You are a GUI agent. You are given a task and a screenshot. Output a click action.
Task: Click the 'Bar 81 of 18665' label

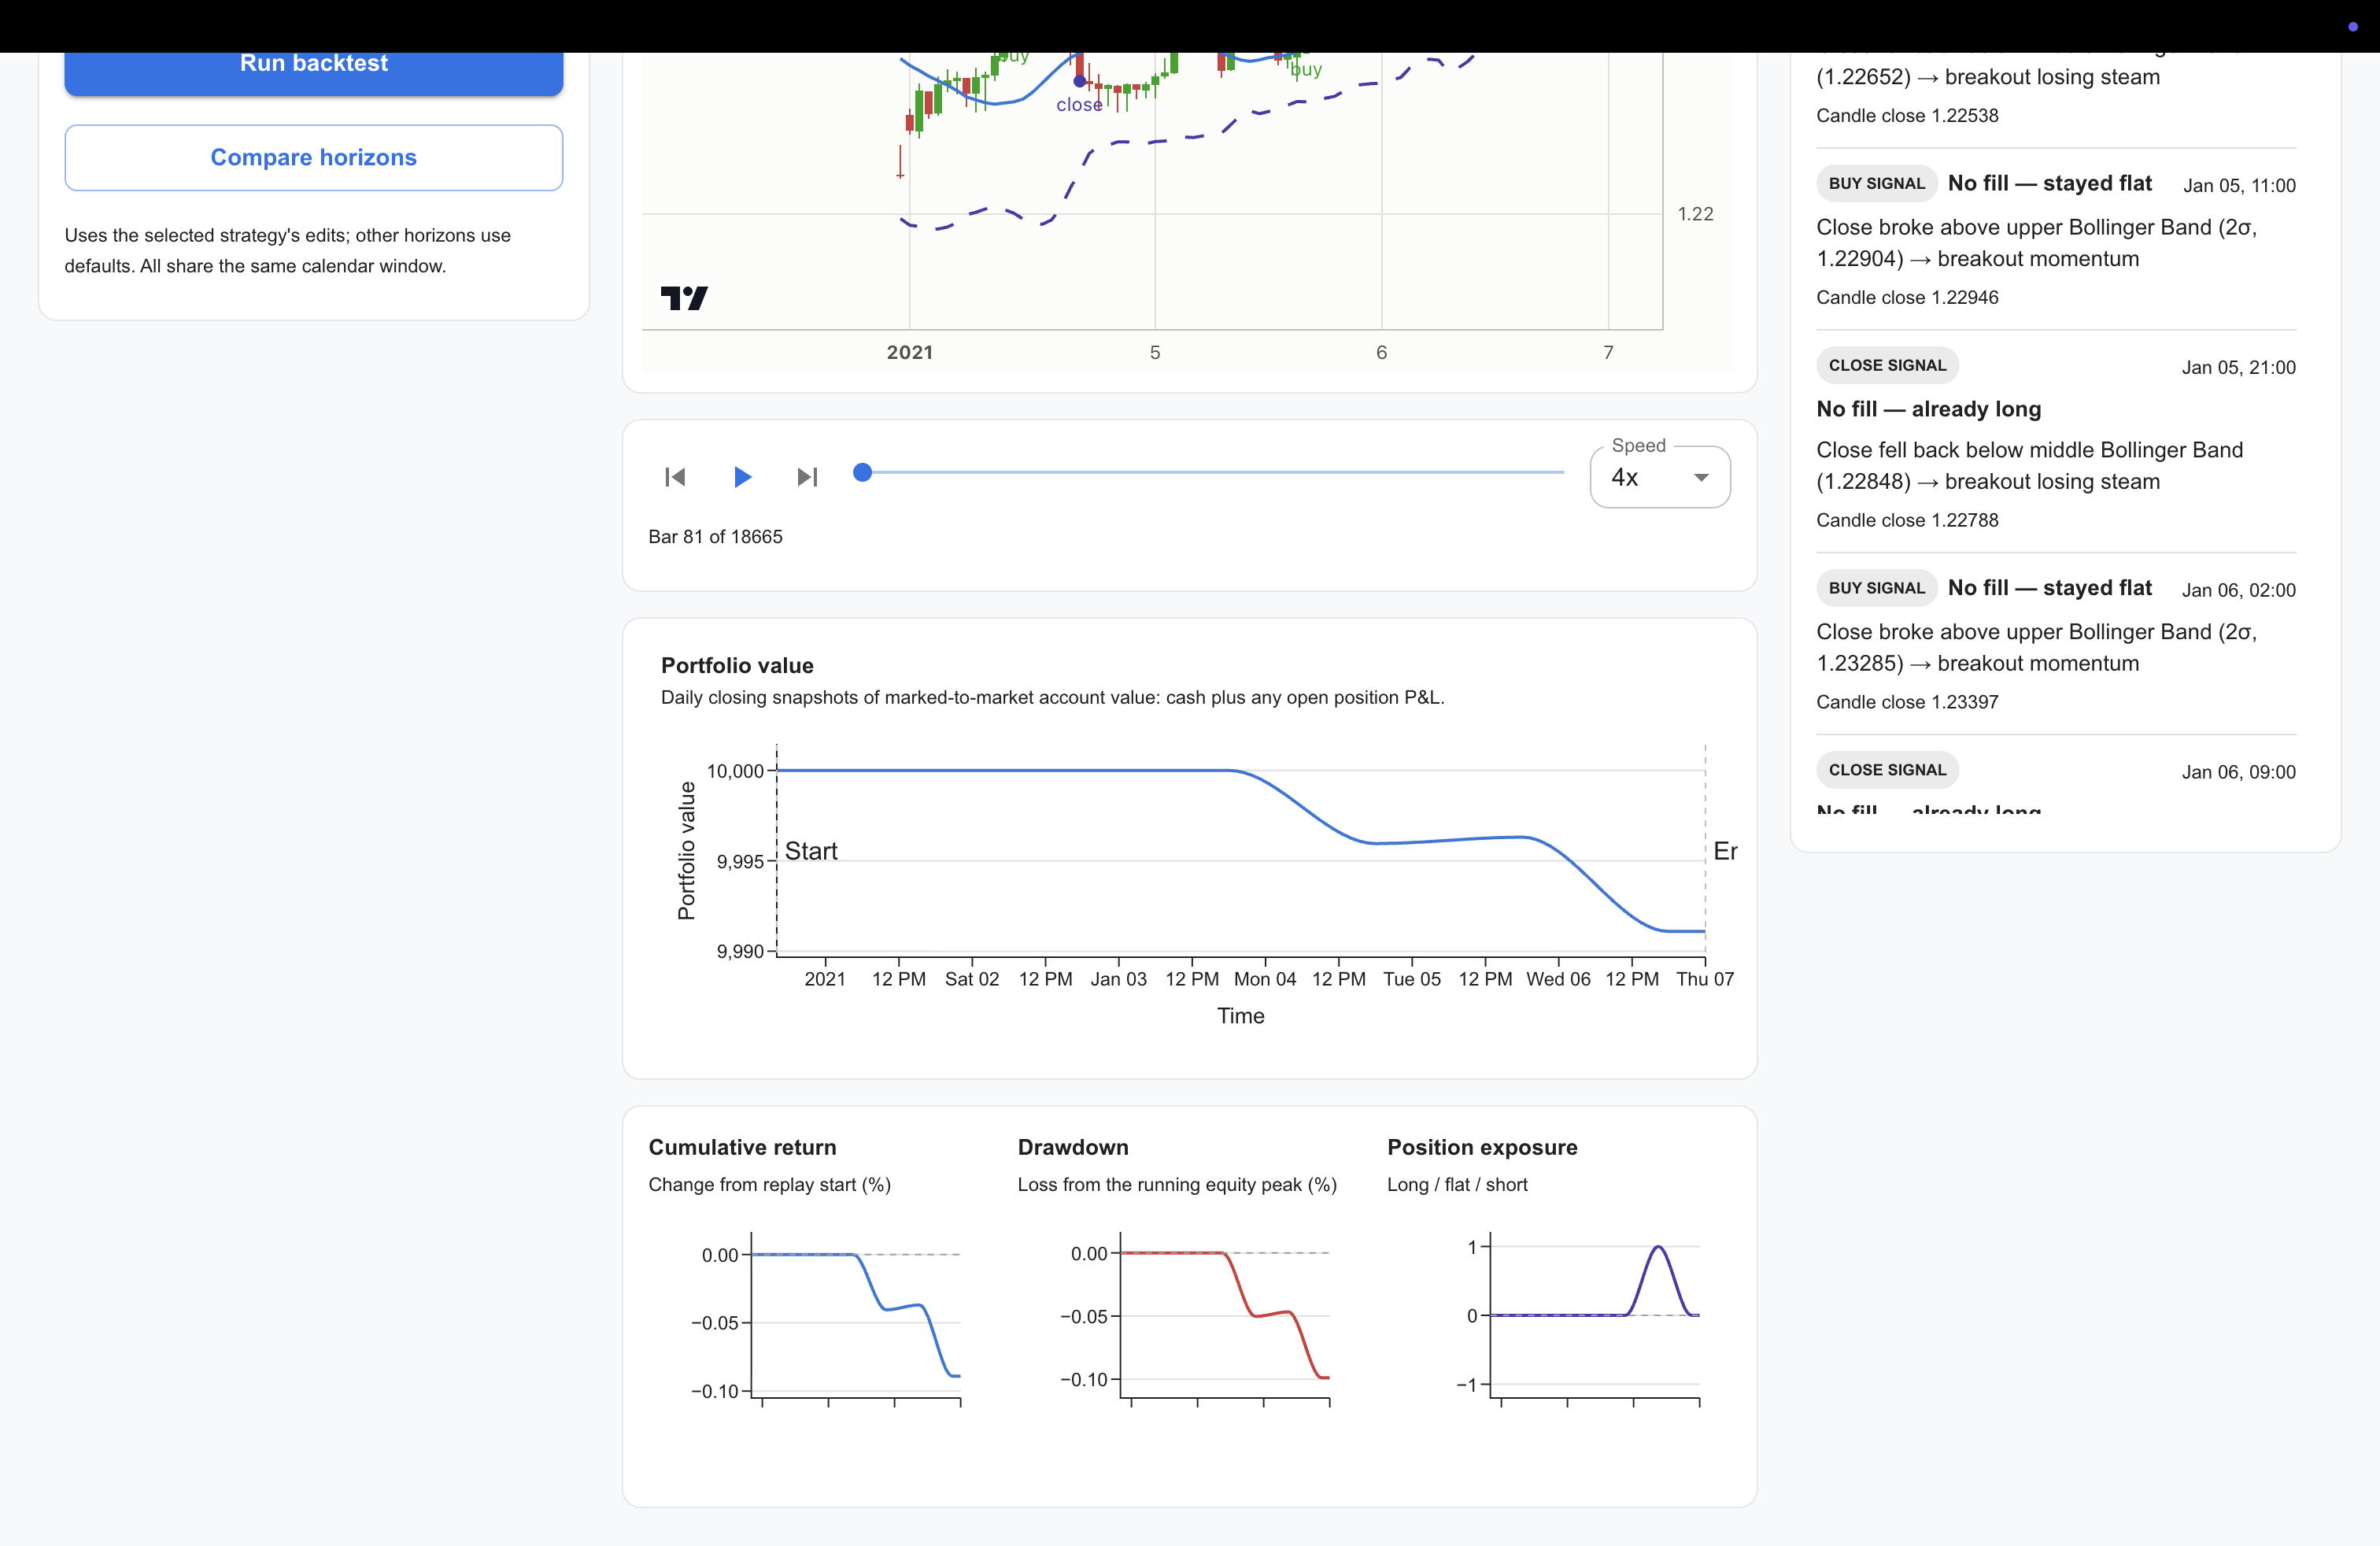pos(715,537)
